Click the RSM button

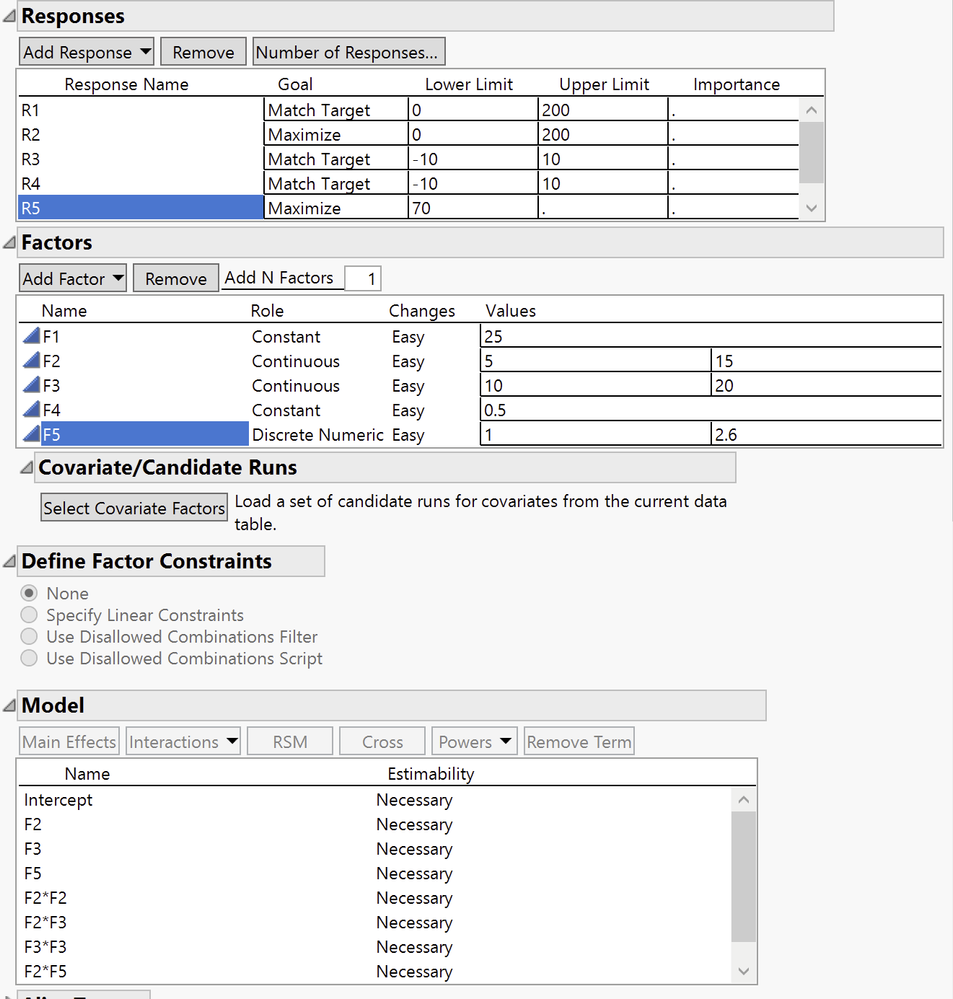289,741
